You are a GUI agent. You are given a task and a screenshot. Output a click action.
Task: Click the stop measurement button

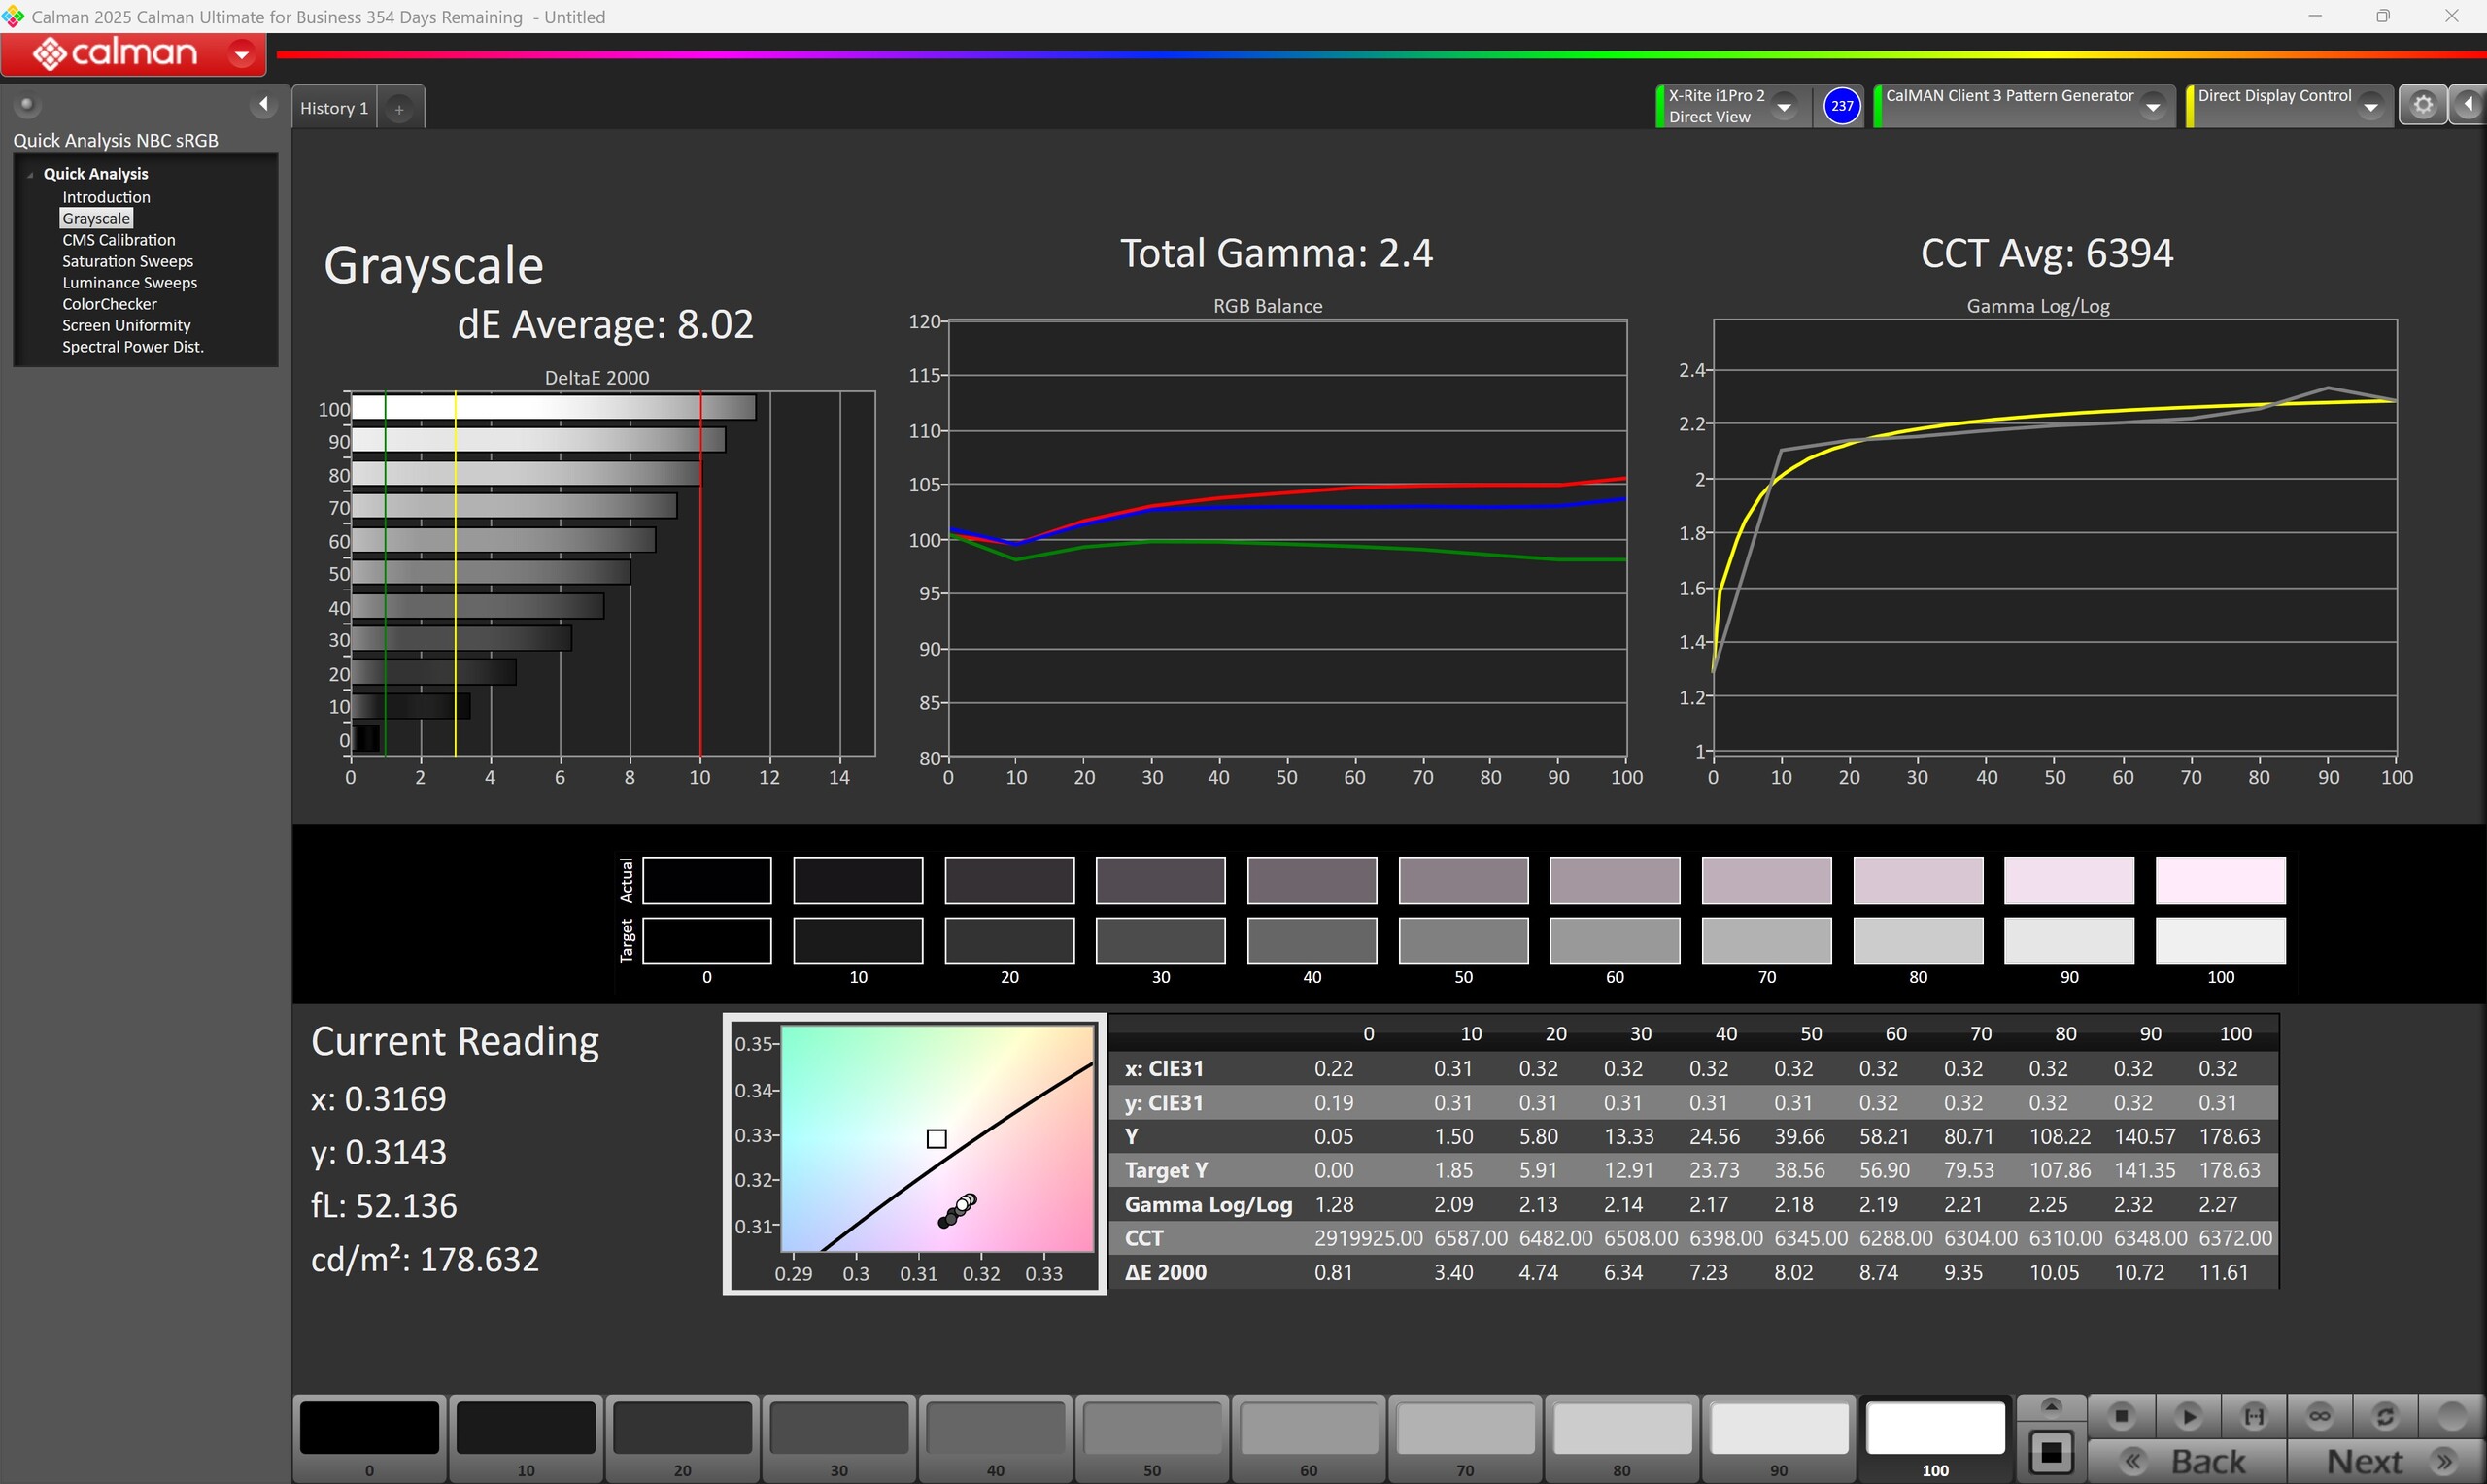(2121, 1416)
